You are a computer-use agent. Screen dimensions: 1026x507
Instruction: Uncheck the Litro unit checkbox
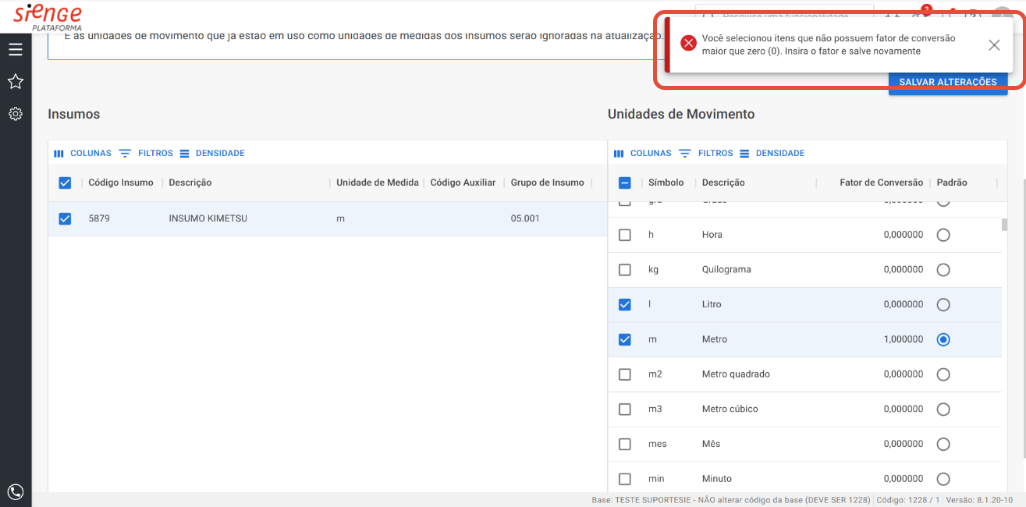(x=625, y=305)
